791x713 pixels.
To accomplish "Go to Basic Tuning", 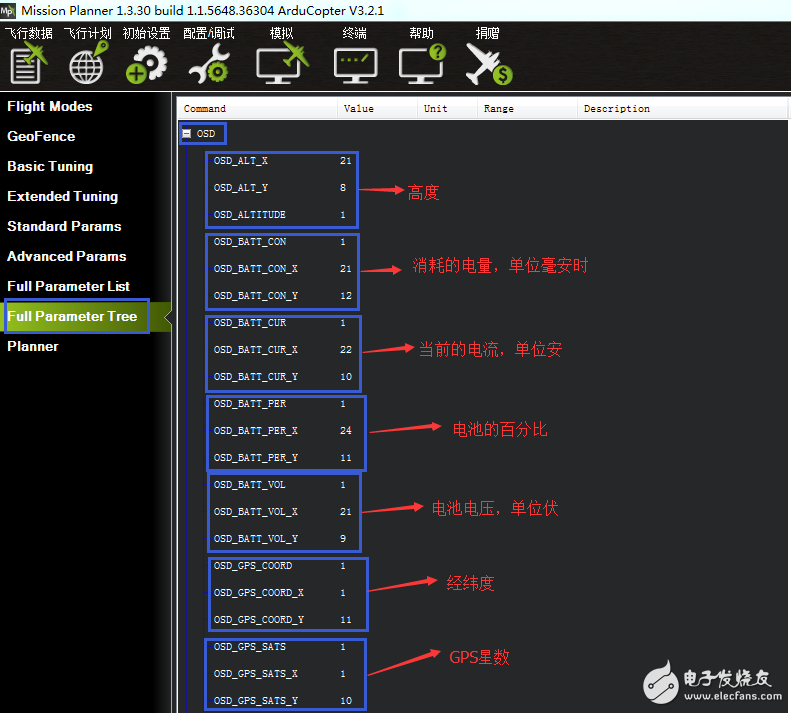I will (x=50, y=167).
